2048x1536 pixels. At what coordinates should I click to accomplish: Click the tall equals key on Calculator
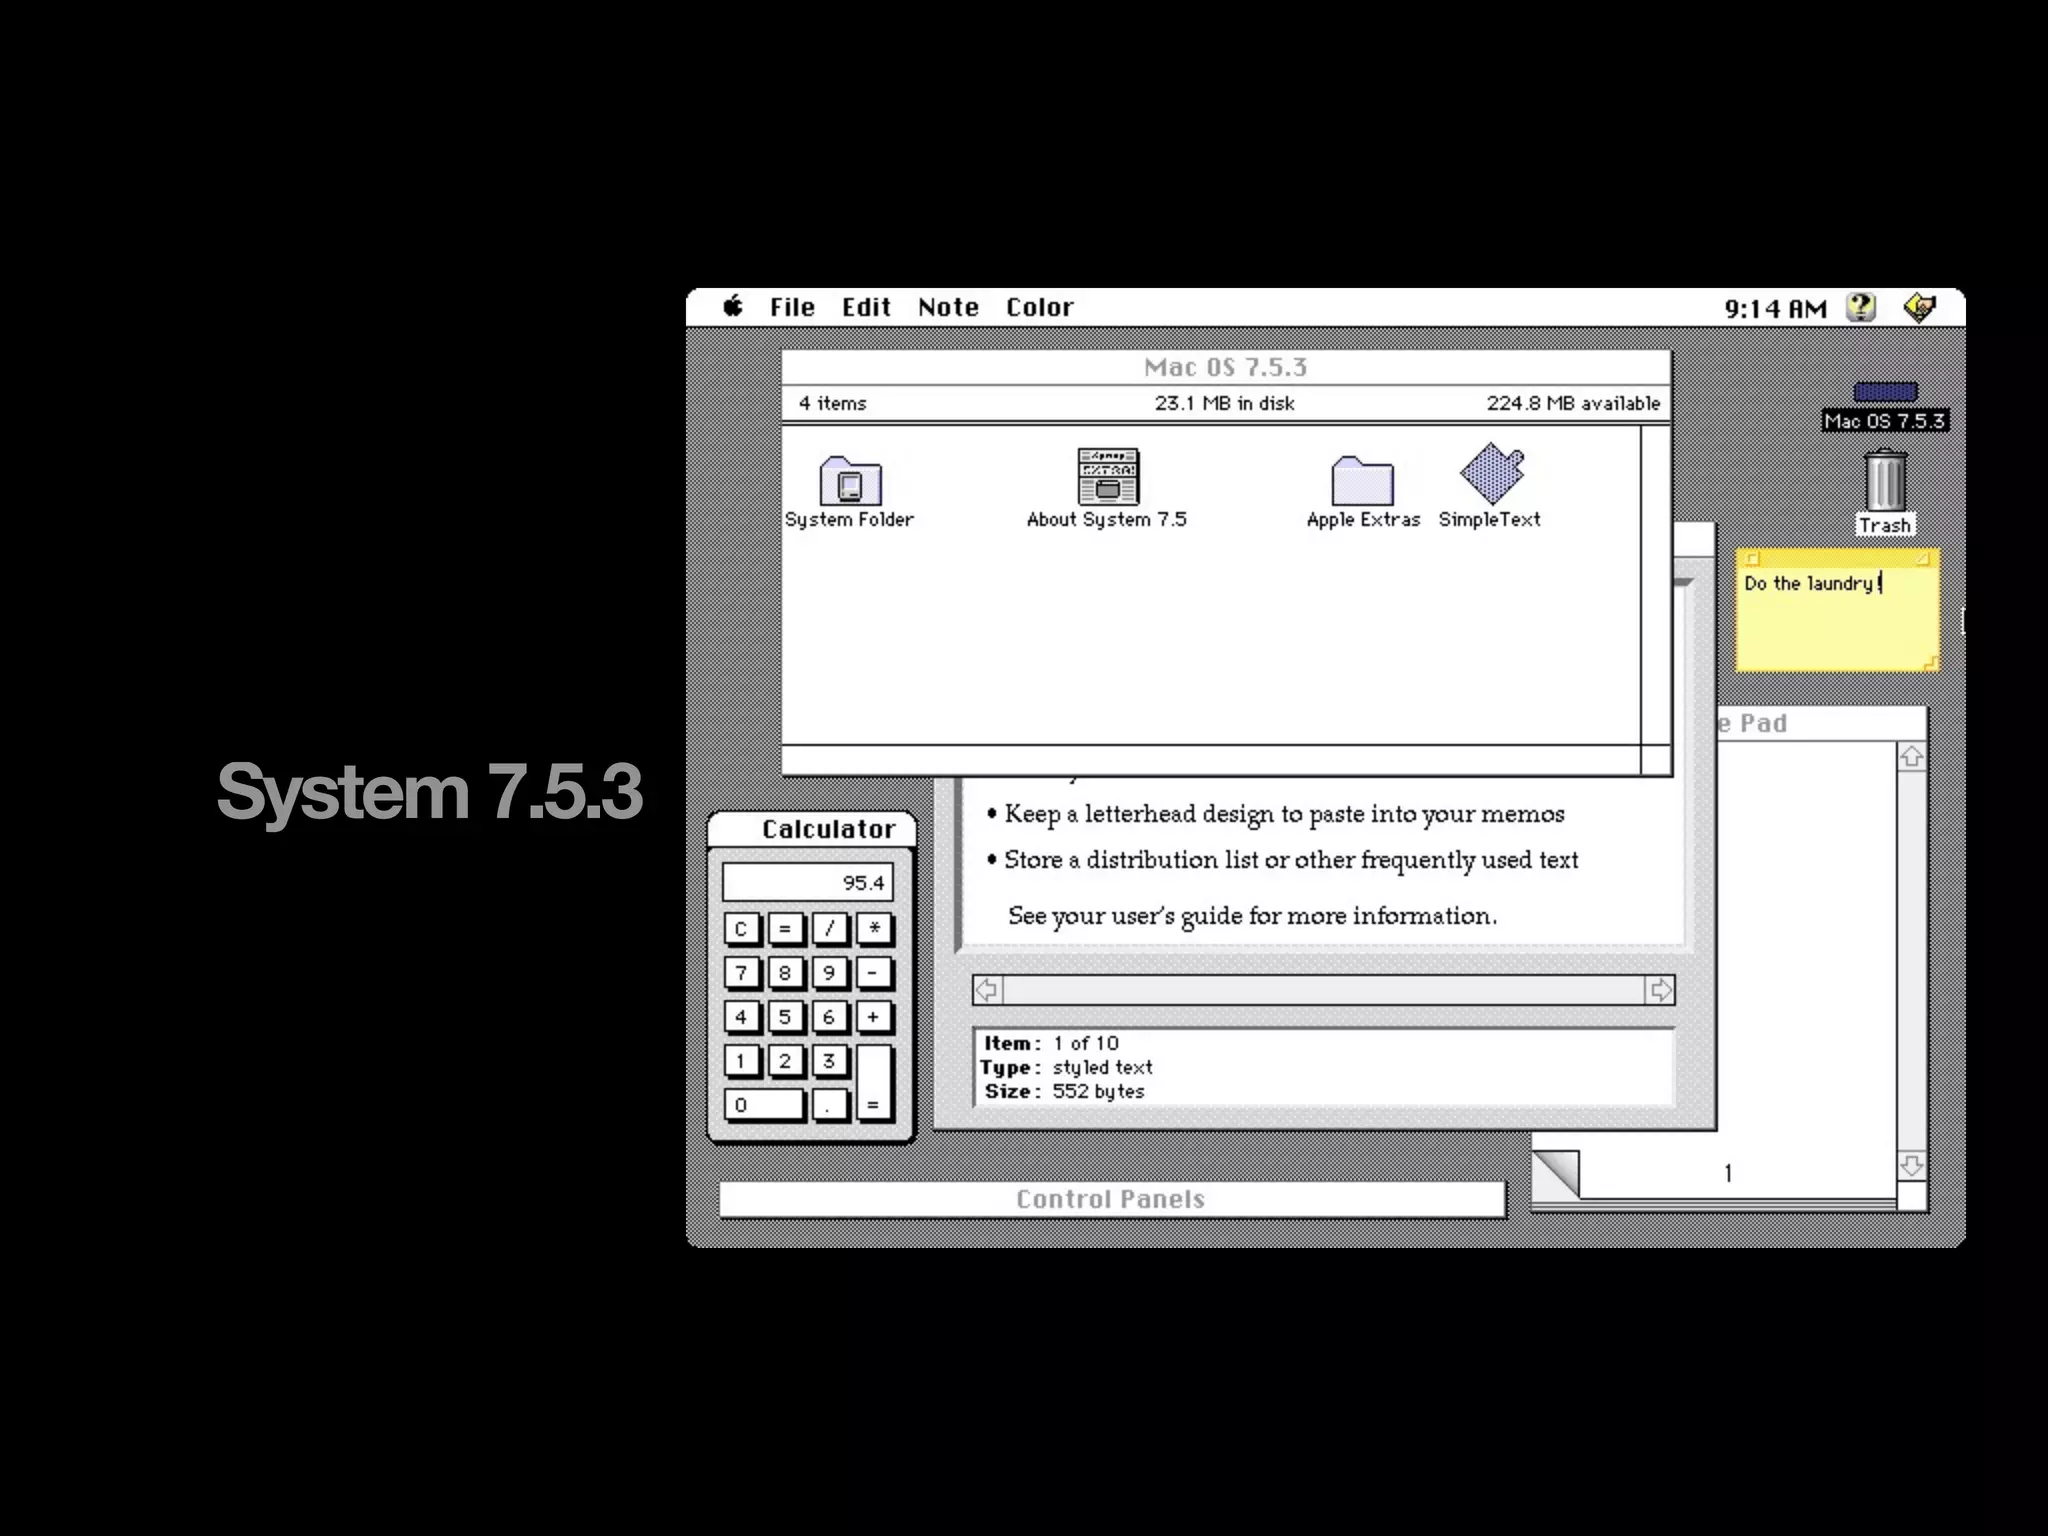point(873,1083)
